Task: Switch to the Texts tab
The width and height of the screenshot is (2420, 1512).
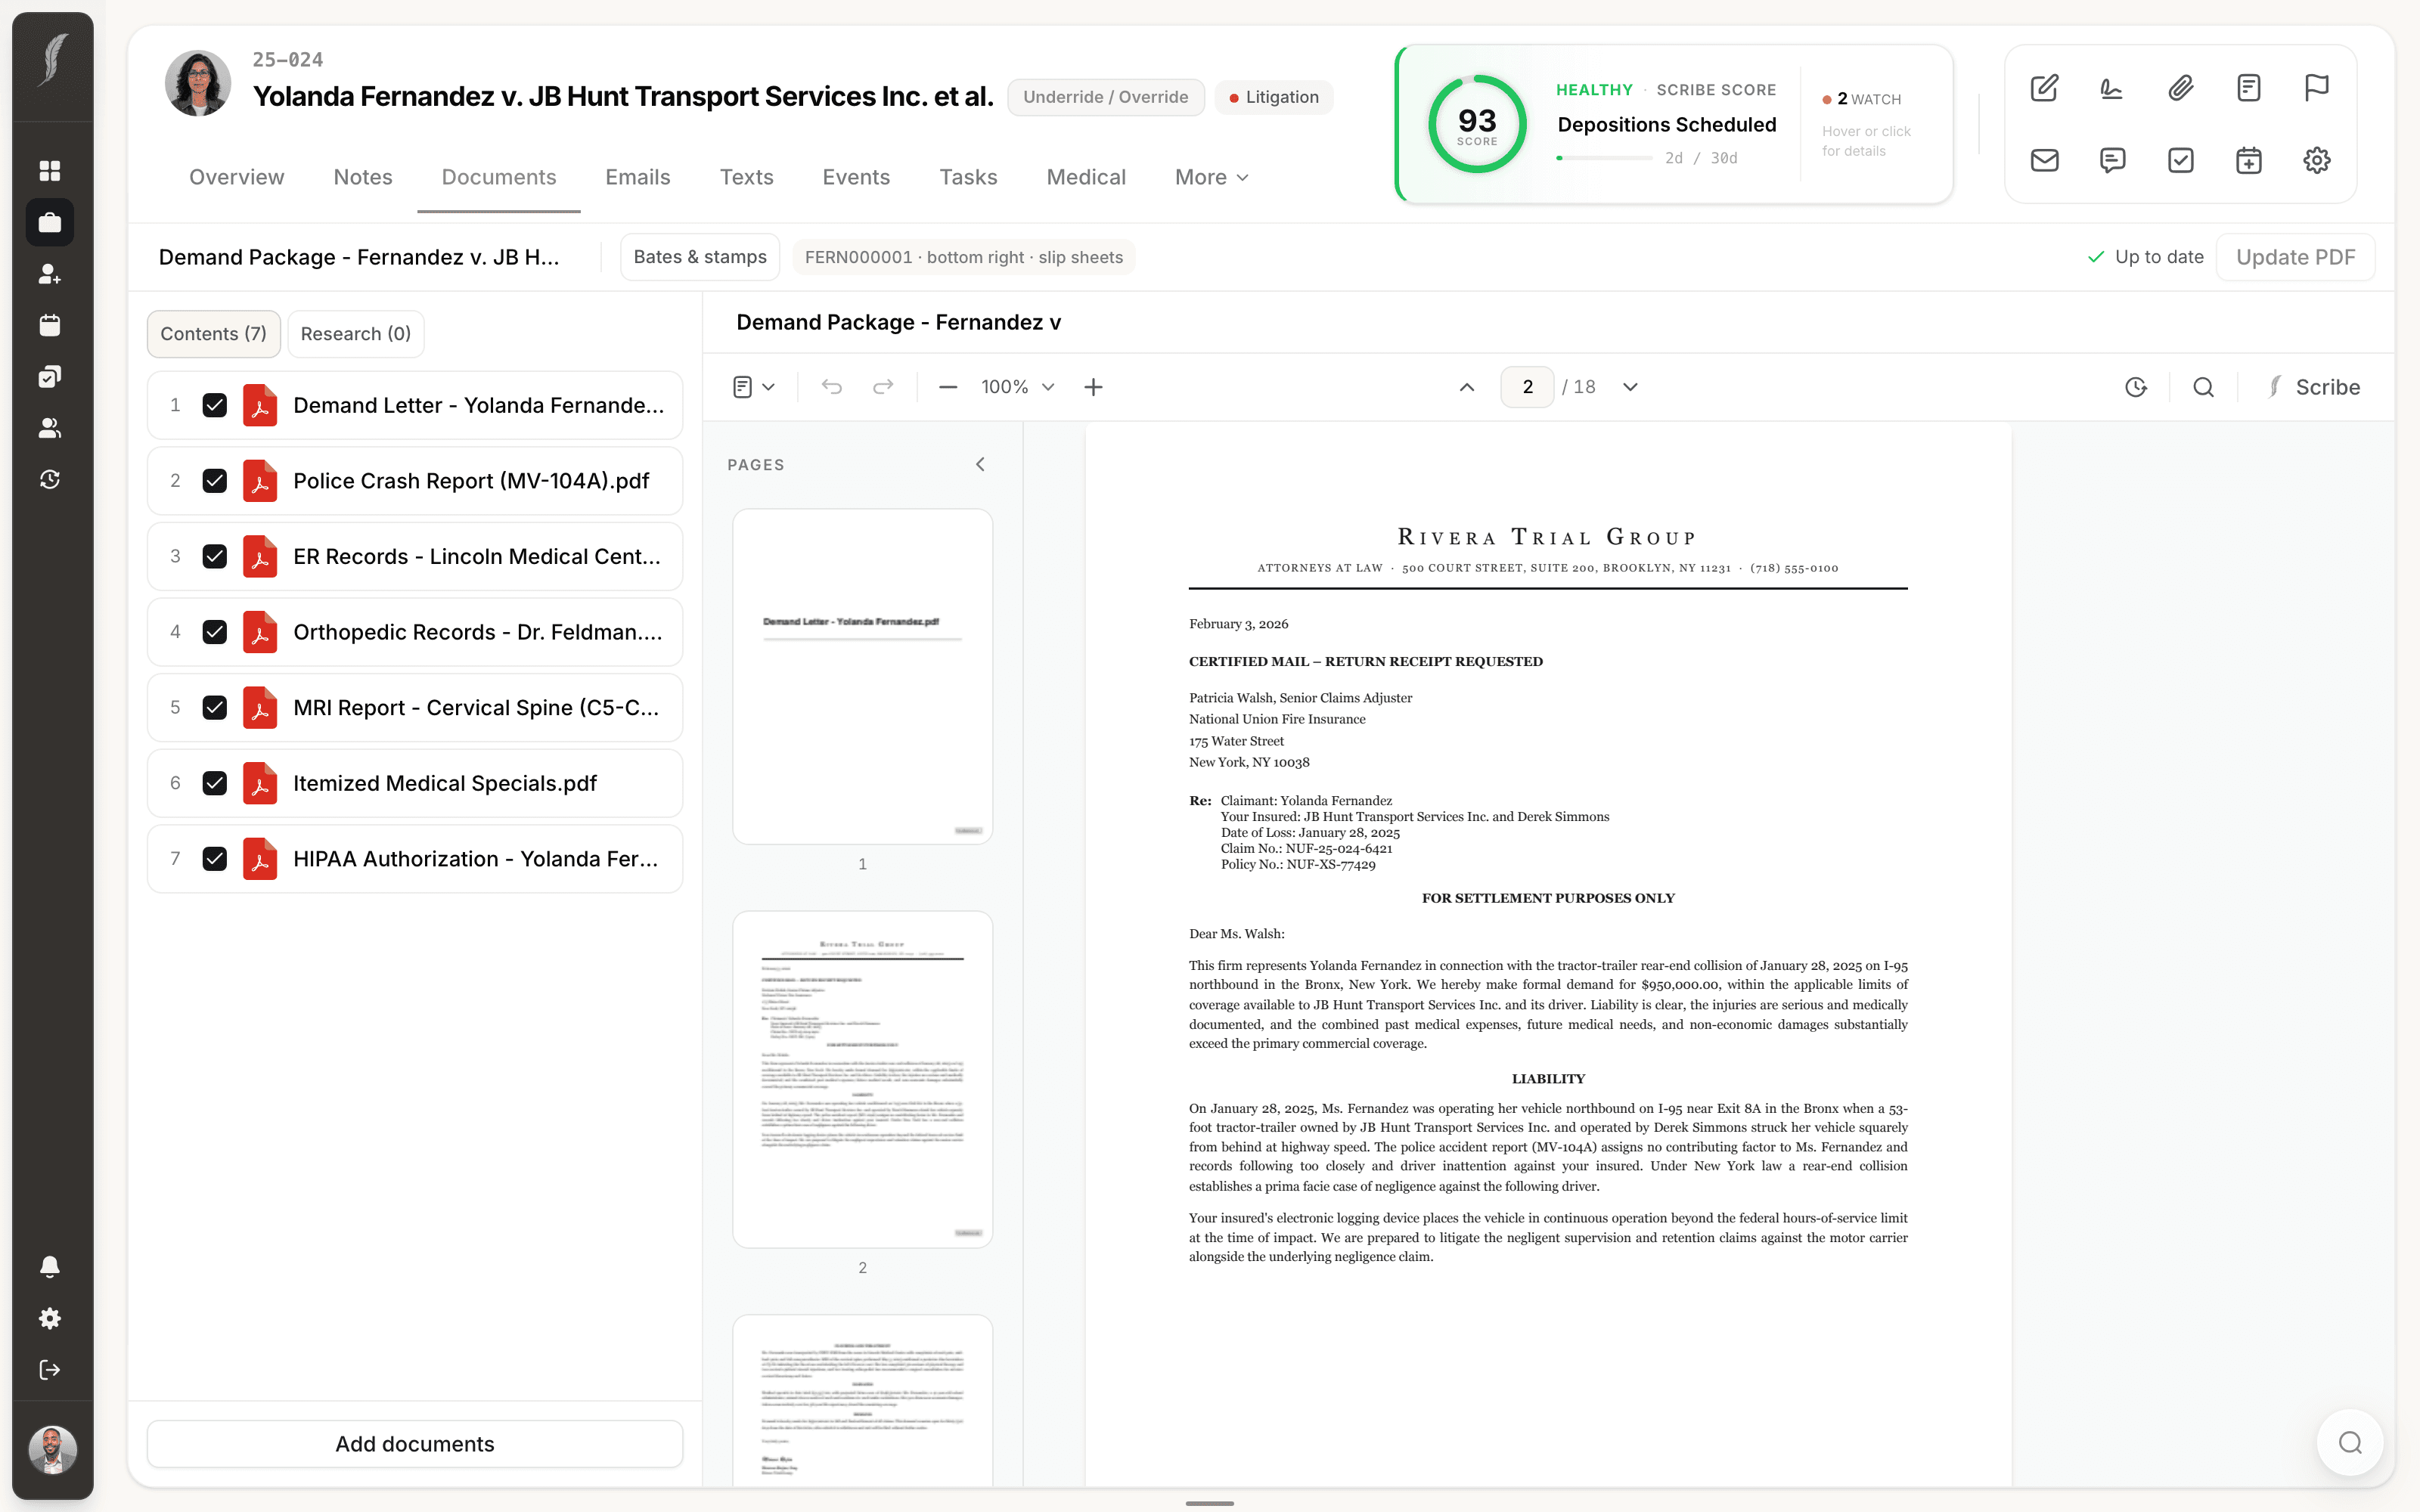Action: (746, 177)
